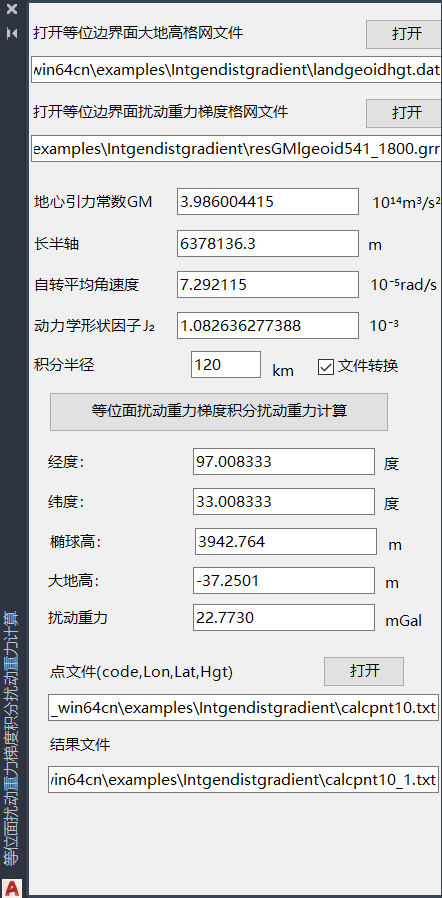Open the point file (code,Lon,Lat,Hgt)

click(364, 671)
